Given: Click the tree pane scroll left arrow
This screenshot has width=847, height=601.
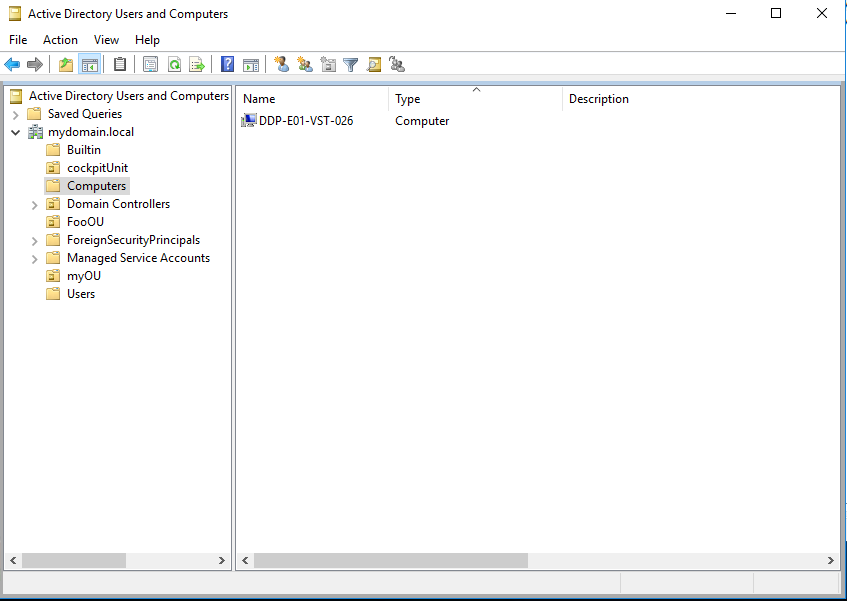Looking at the screenshot, I should pos(13,561).
